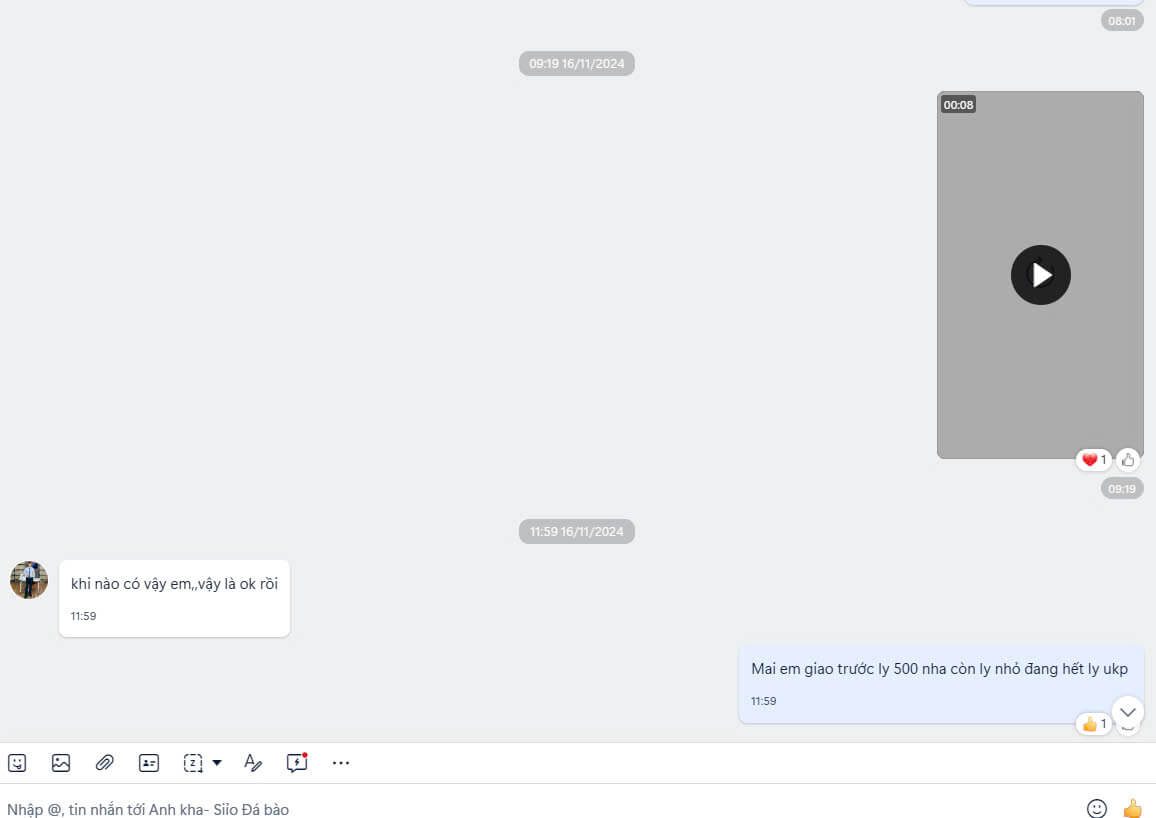This screenshot has height=818, width=1156.
Task: Click the send image icon
Action: pyautogui.click(x=61, y=763)
